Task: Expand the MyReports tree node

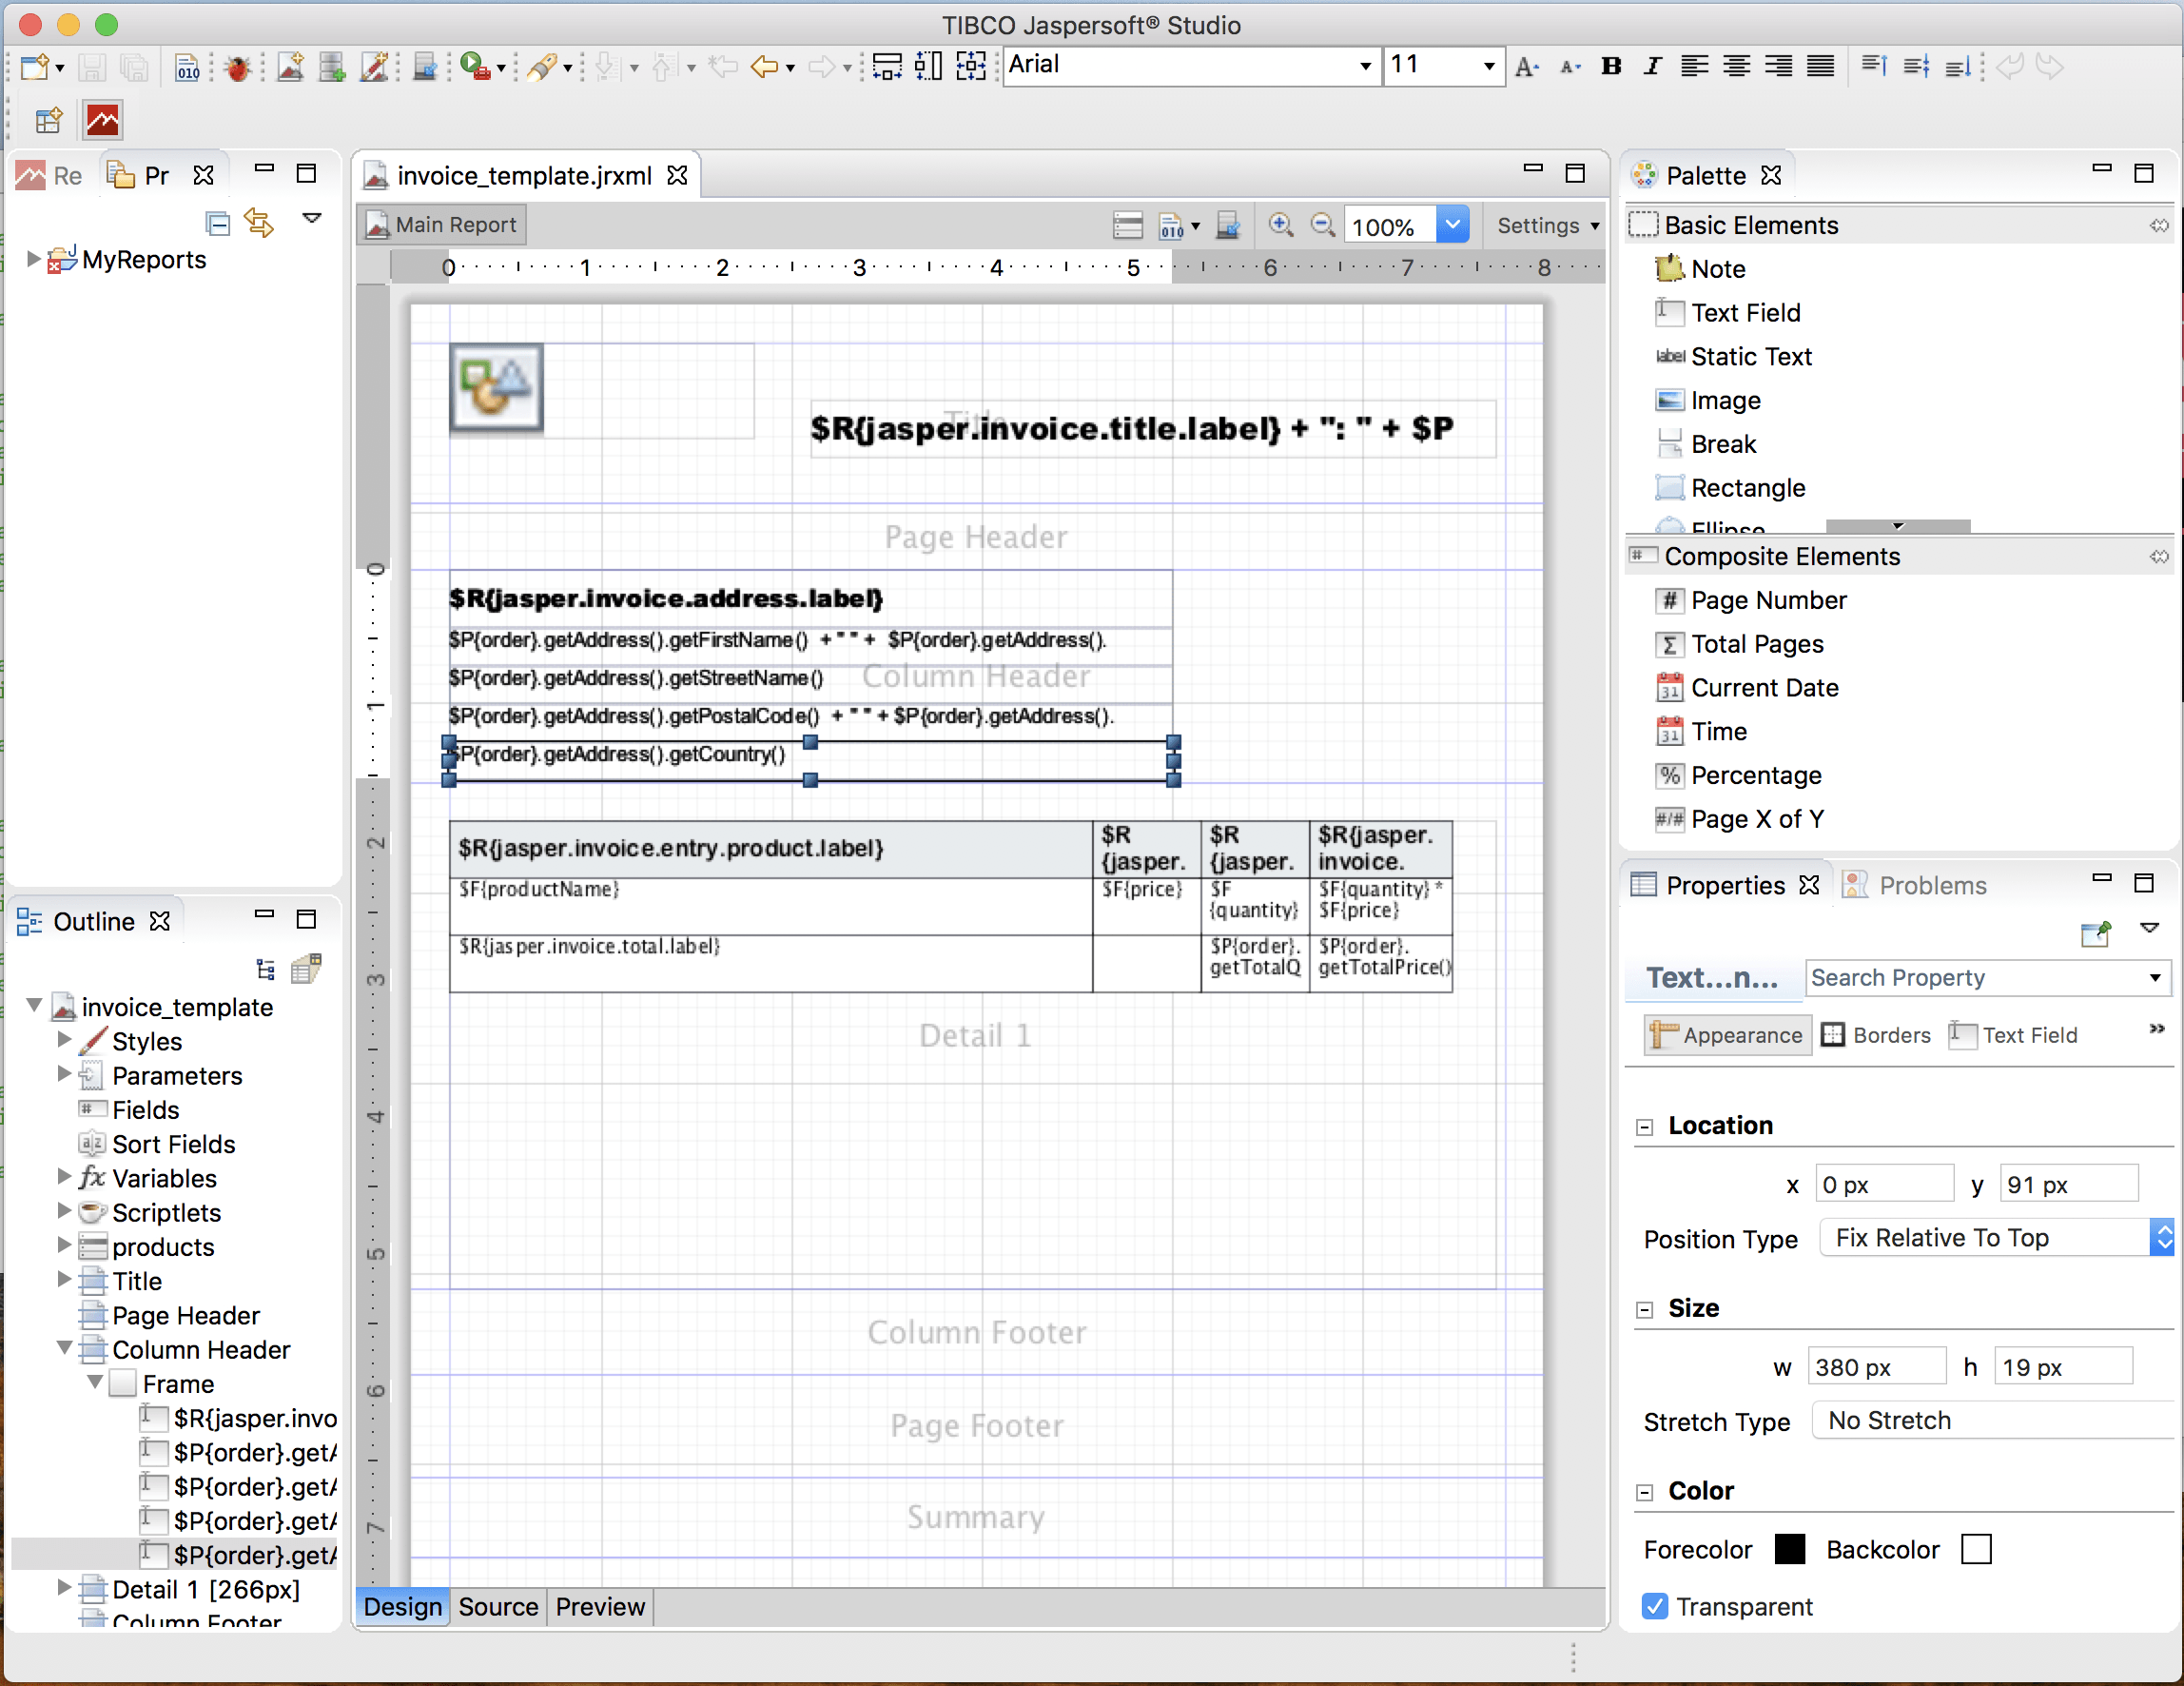Action: pos(33,259)
